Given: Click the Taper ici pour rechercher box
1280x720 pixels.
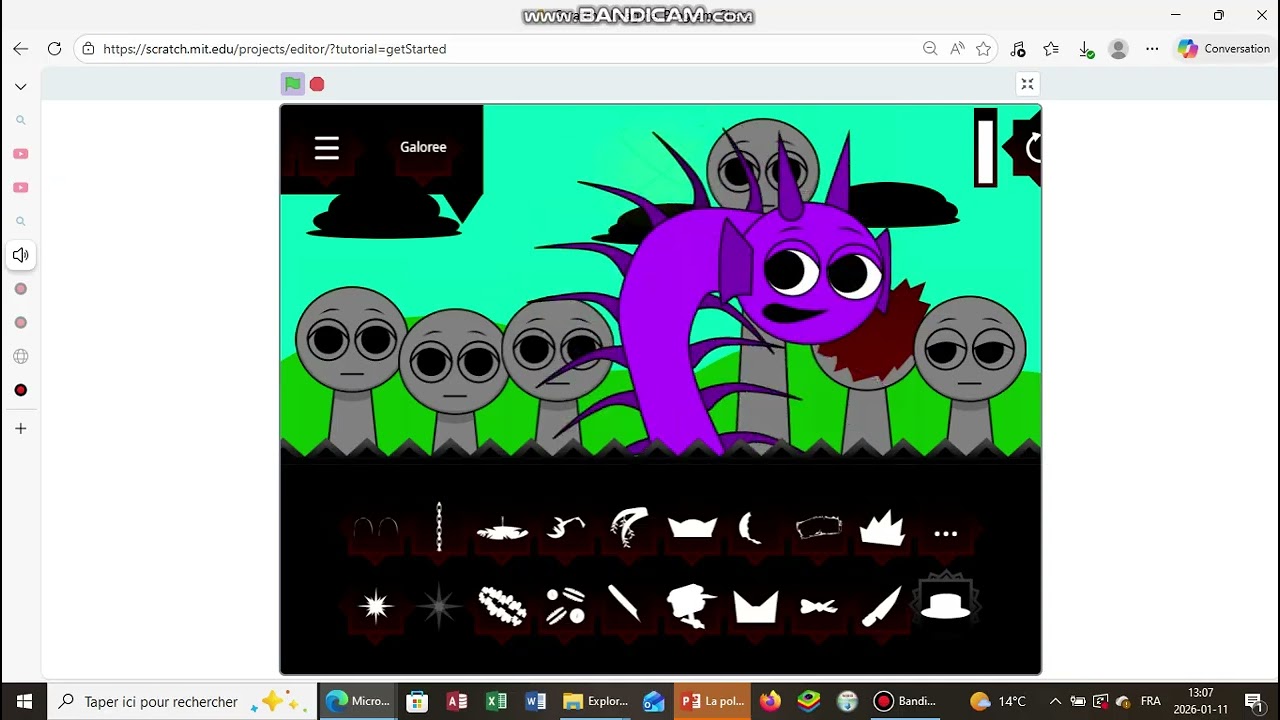Looking at the screenshot, I should tap(182, 701).
